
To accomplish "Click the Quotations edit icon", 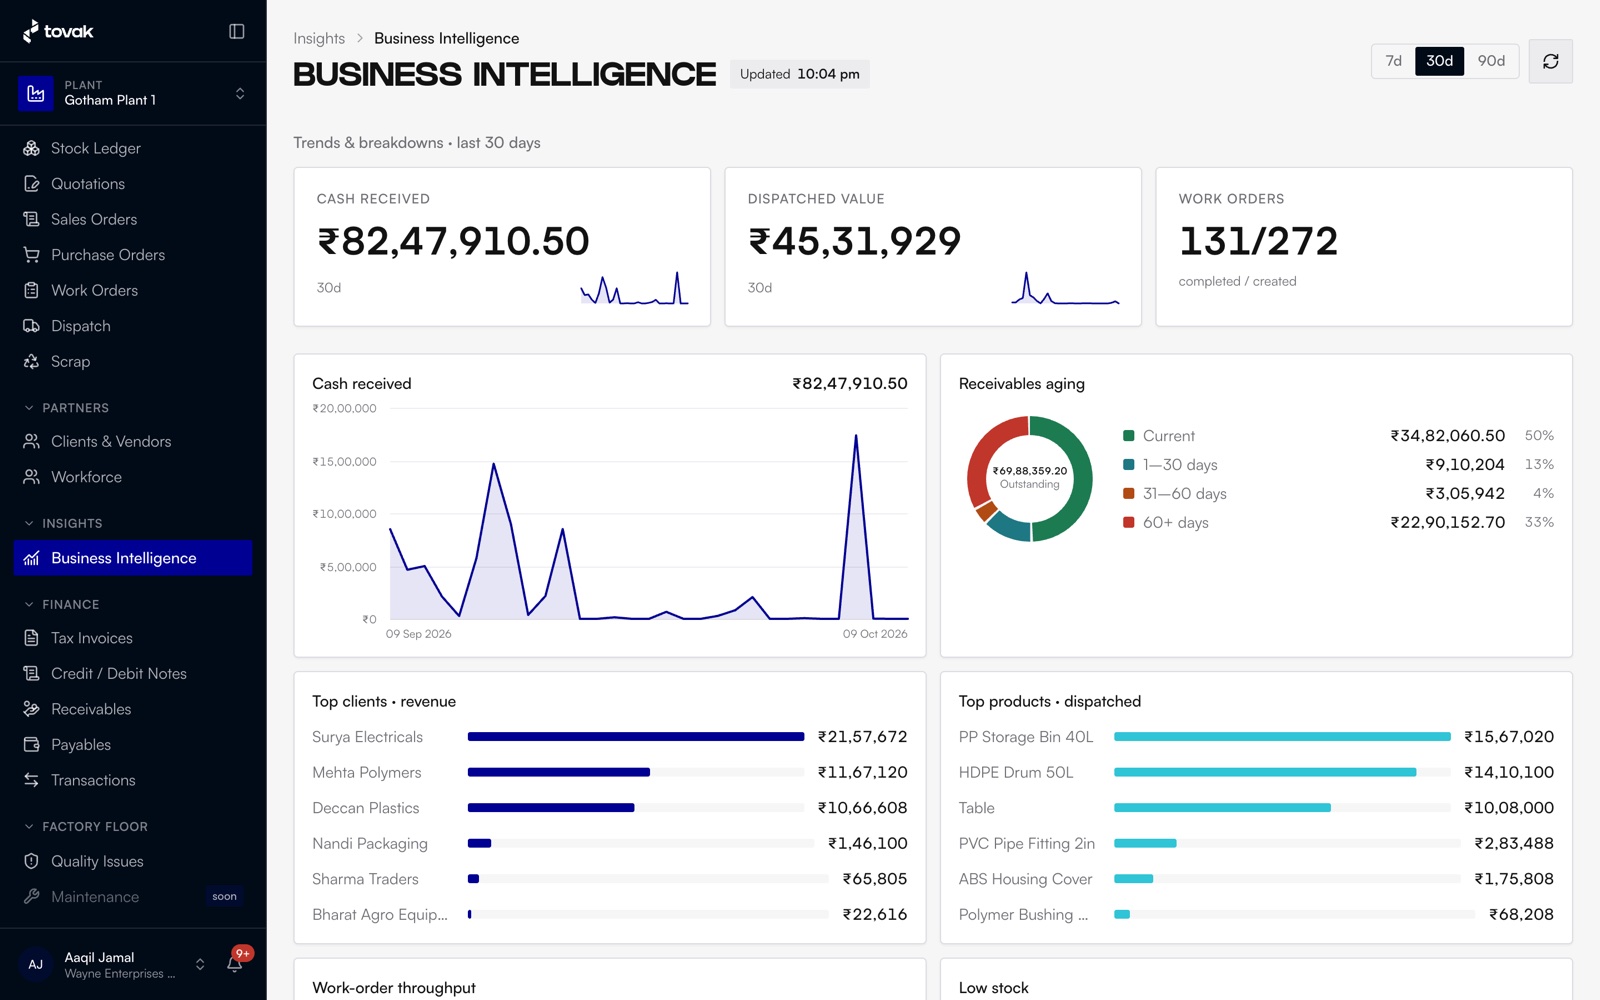I will [x=32, y=184].
